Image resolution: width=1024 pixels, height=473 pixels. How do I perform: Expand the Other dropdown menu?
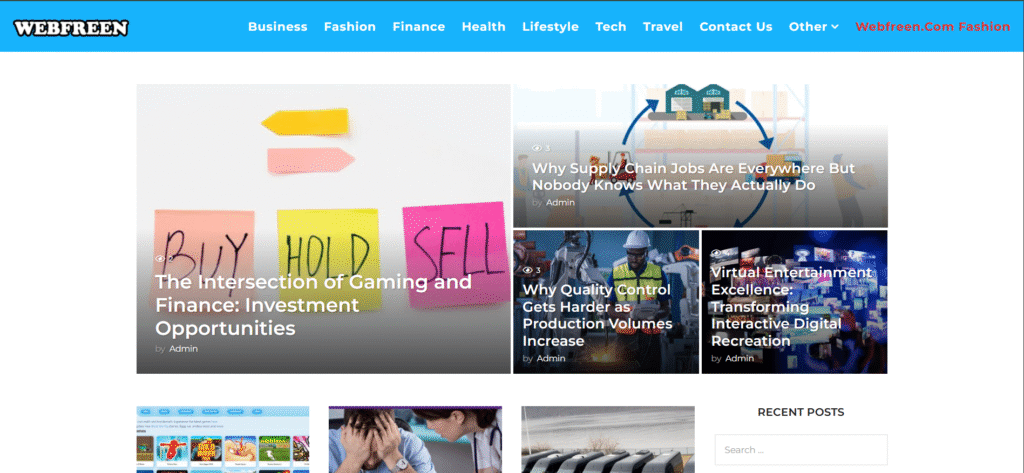813,27
